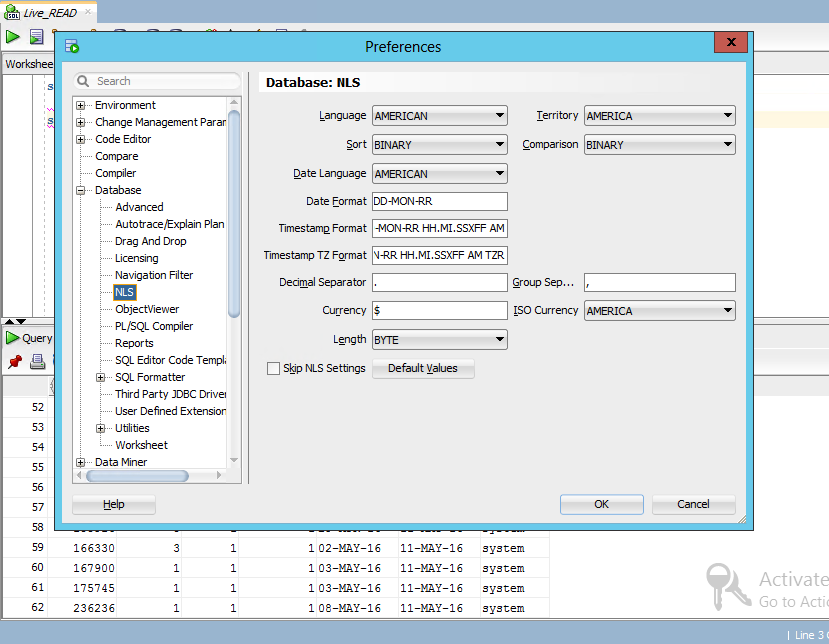Toggle Skip NLS Settings checkbox
829x644 pixels.
[273, 369]
